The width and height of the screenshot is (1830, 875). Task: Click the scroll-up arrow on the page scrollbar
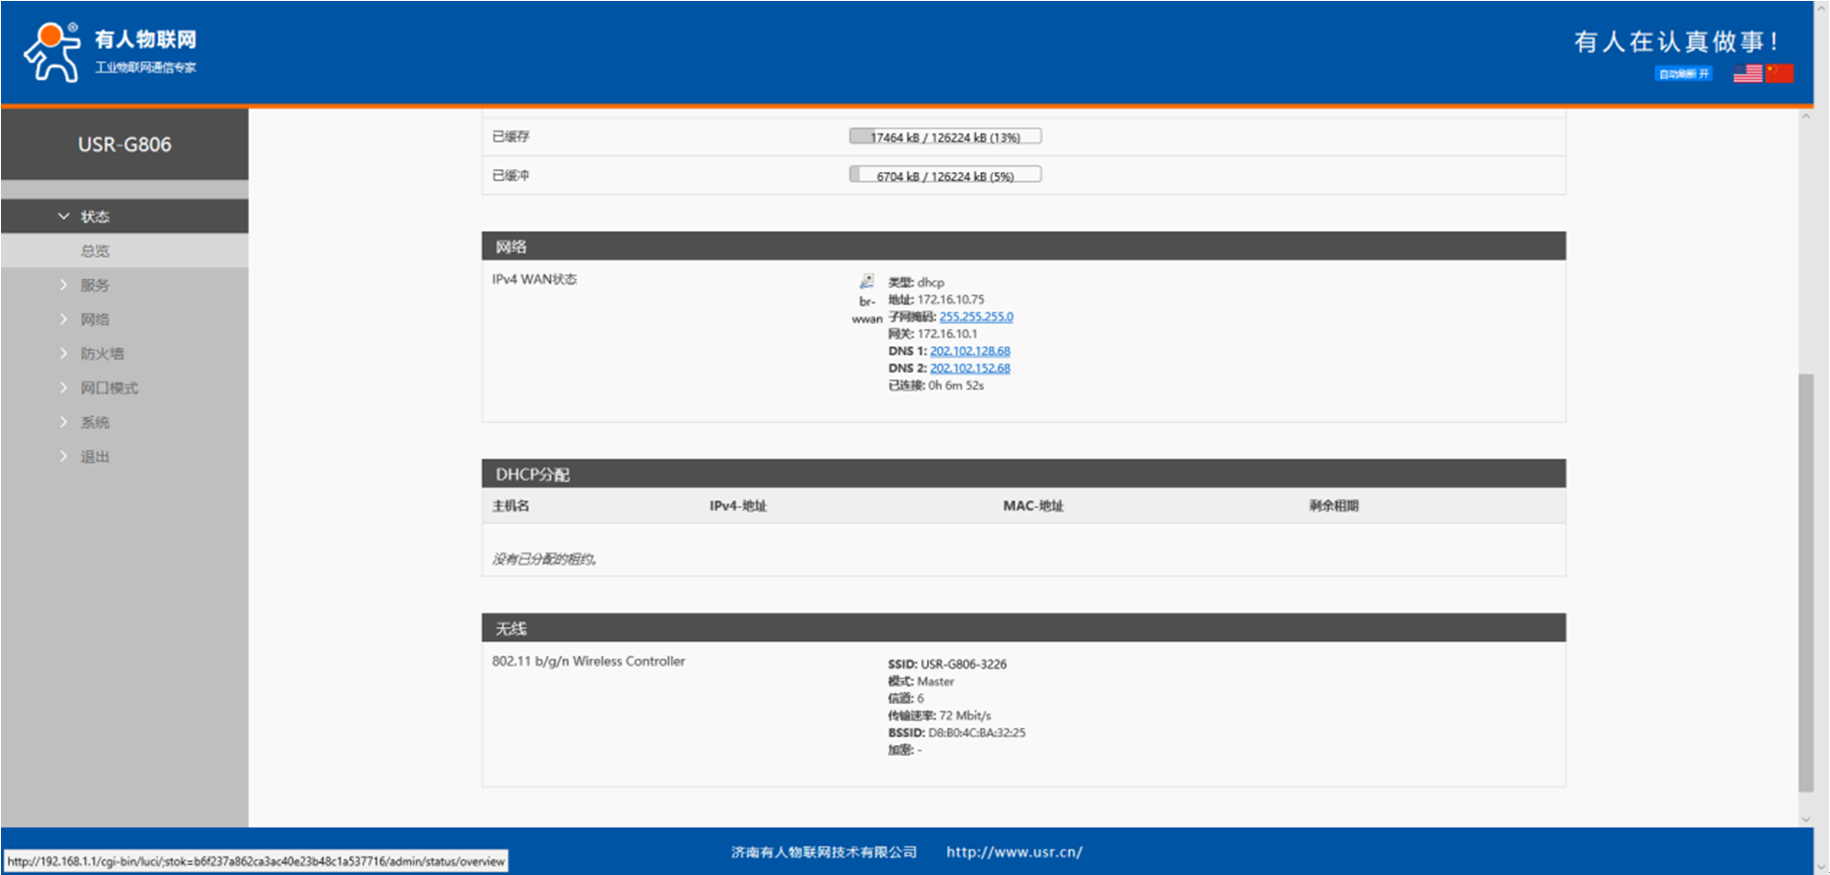[x=1805, y=117]
